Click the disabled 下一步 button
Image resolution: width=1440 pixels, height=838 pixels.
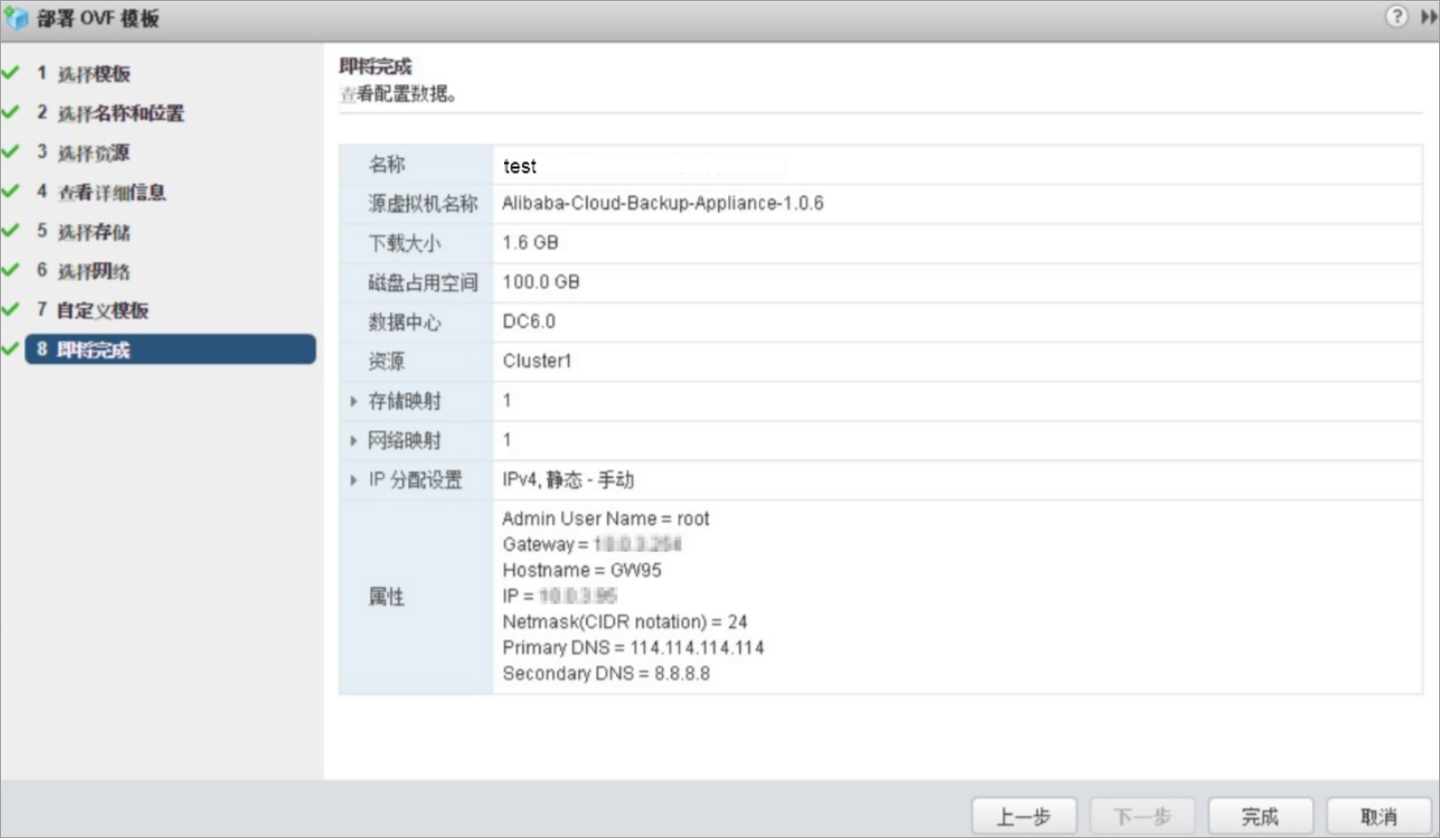1143,817
